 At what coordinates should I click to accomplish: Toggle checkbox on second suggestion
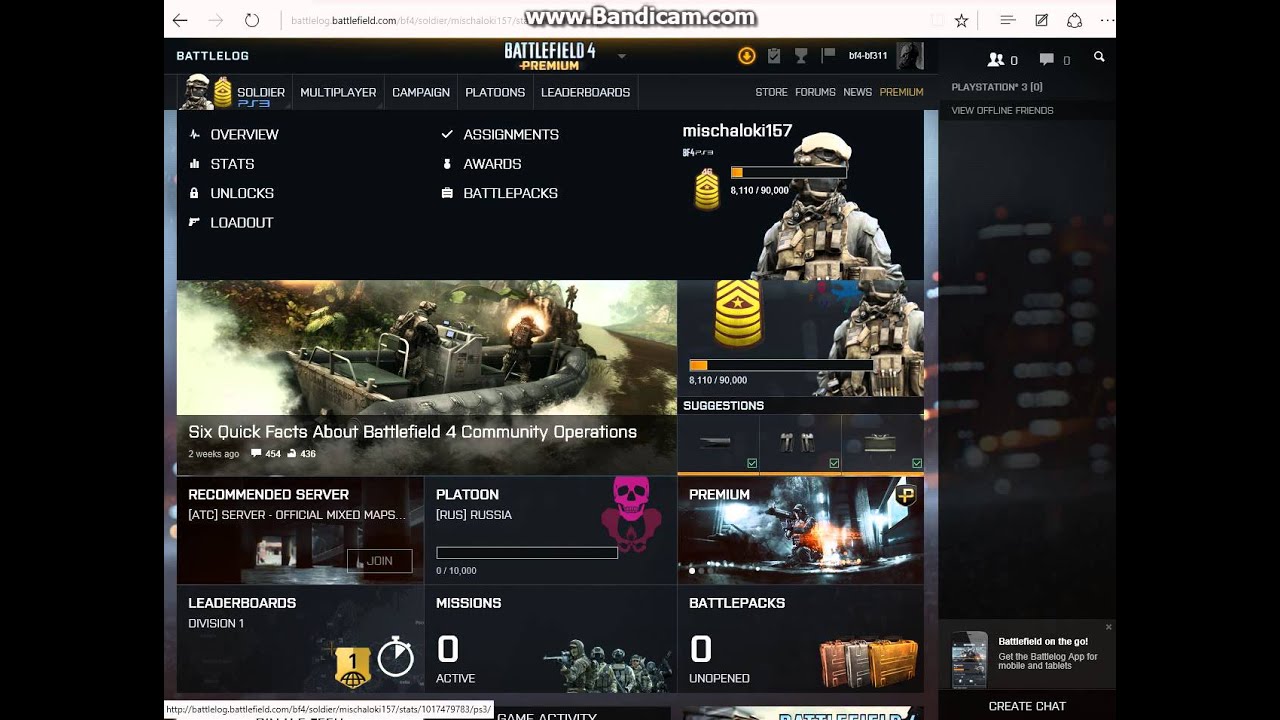point(834,463)
